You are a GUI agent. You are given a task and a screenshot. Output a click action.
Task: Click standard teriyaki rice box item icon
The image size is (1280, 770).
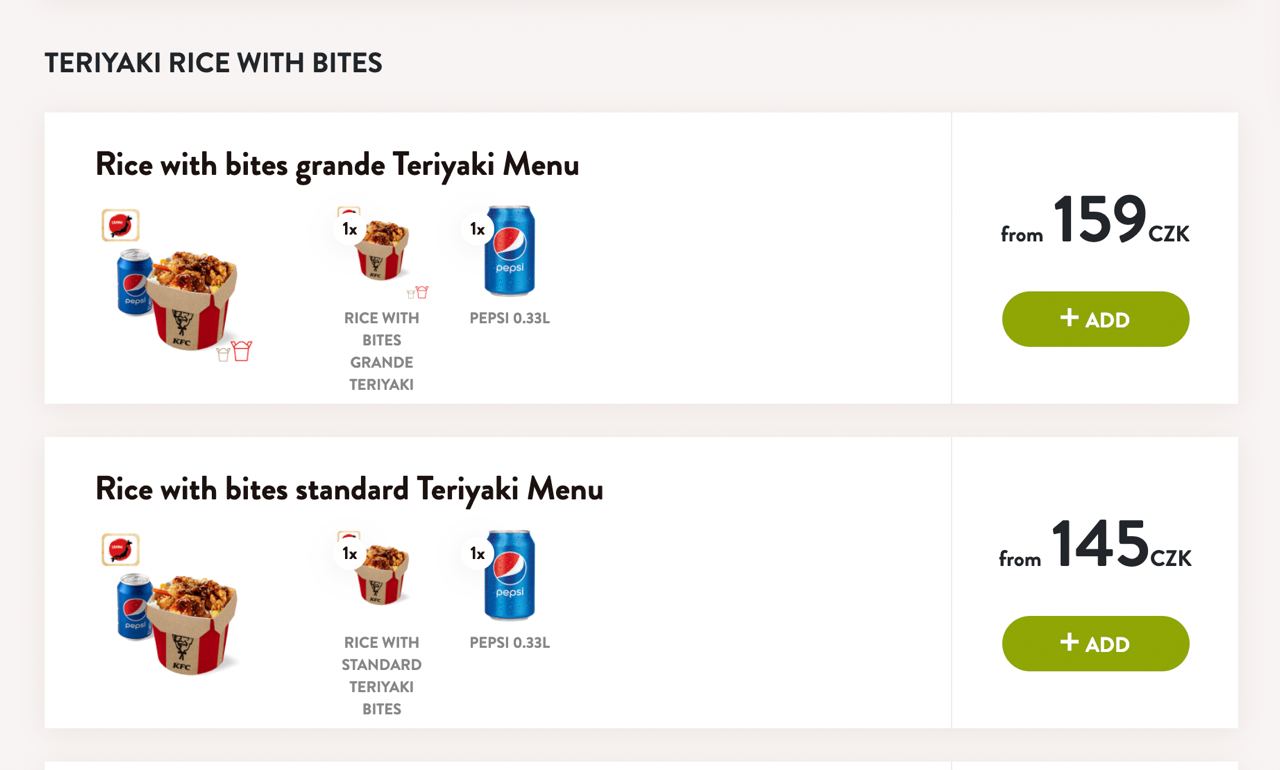[382, 574]
